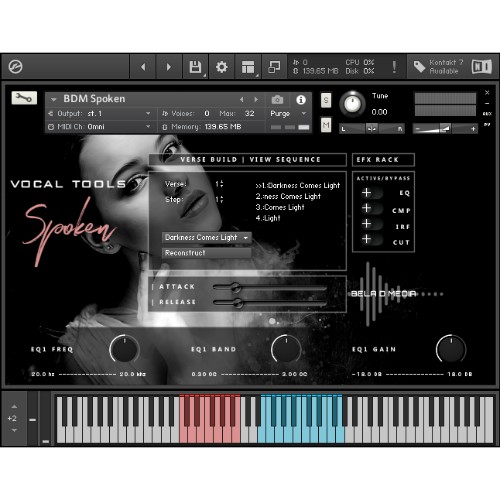
Task: Click the pan L/R slider
Action: point(372,129)
